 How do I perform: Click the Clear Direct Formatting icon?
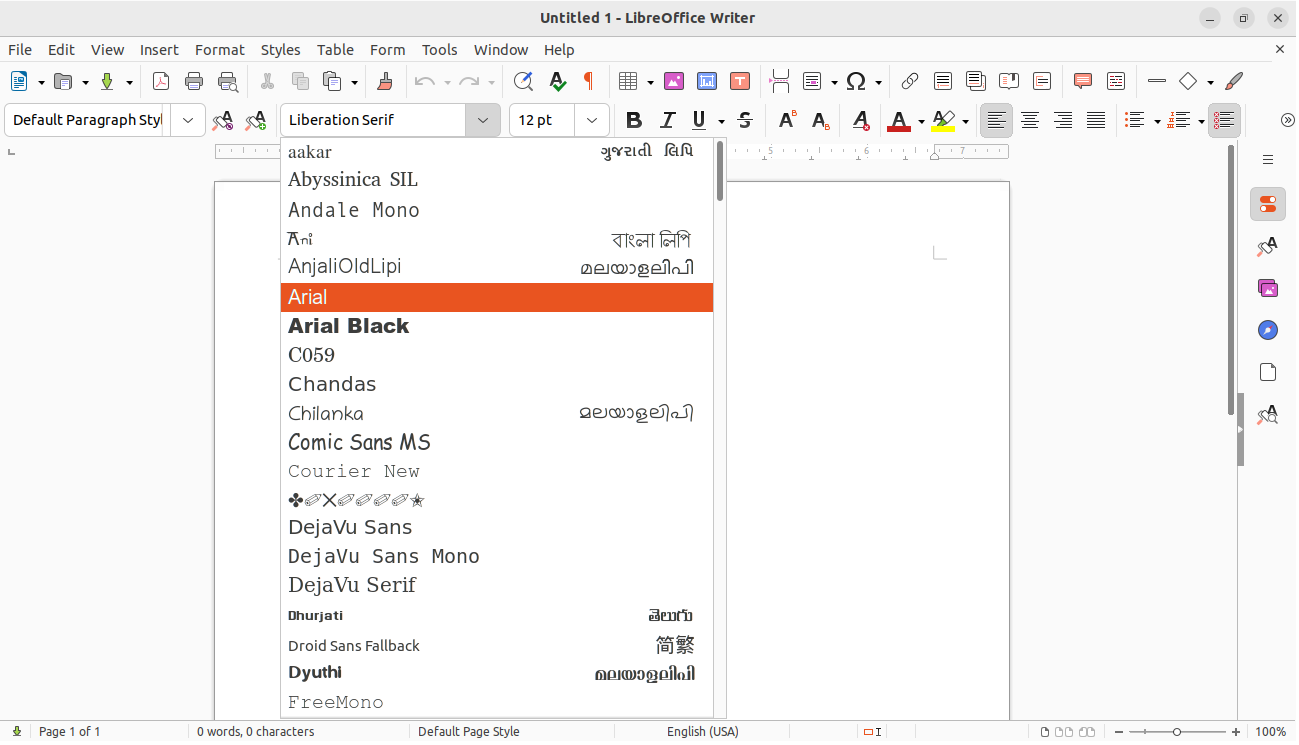pyautogui.click(x=861, y=120)
